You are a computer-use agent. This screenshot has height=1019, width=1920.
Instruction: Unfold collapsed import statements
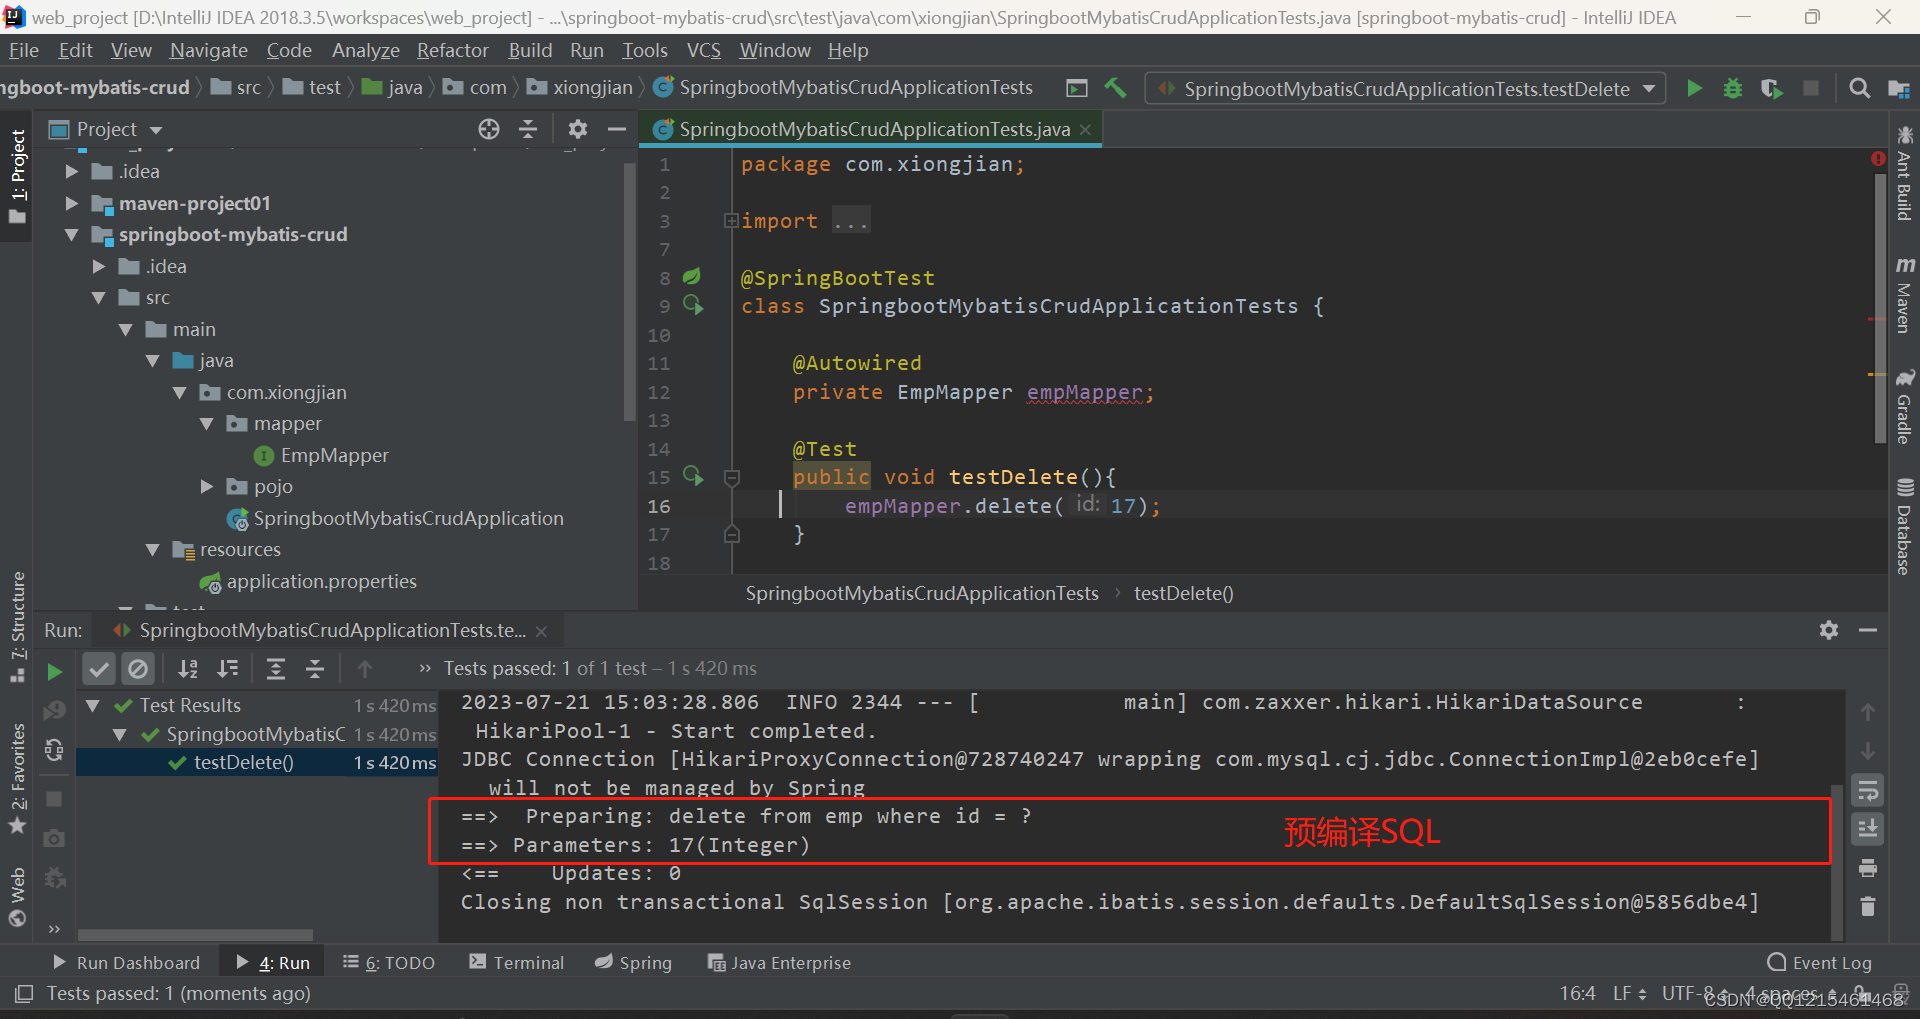click(731, 220)
